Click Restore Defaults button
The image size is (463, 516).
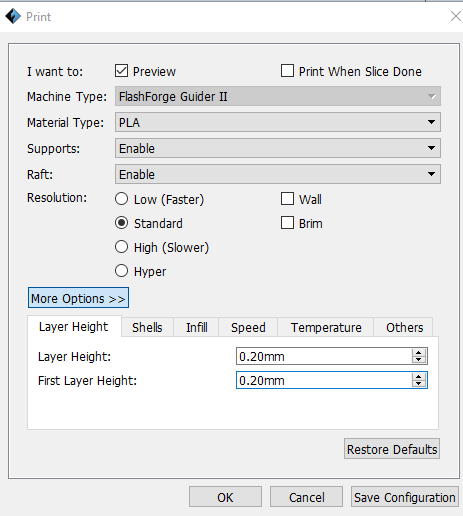[x=392, y=449]
